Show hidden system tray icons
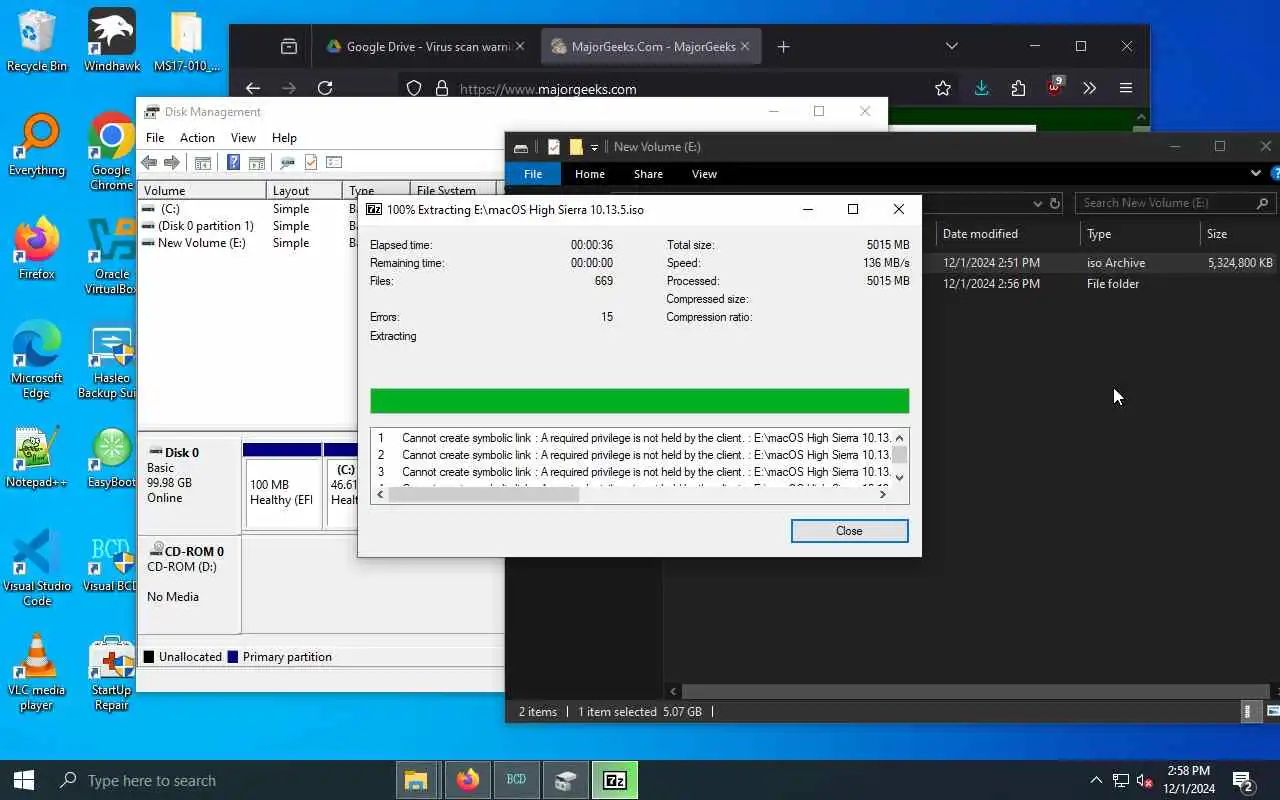The height and width of the screenshot is (800, 1280). [x=1096, y=780]
